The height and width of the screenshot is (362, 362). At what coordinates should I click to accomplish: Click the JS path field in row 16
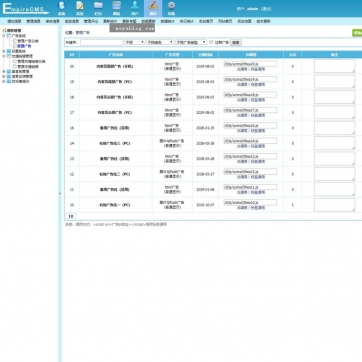coord(250,125)
